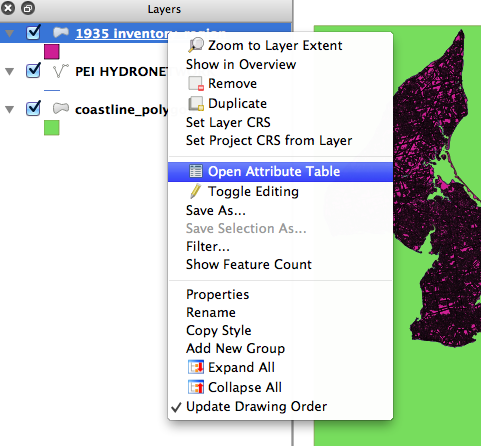Image resolution: width=481 pixels, height=446 pixels.
Task: Click the PEI HYDRONETWORK line layer icon
Action: 61,71
